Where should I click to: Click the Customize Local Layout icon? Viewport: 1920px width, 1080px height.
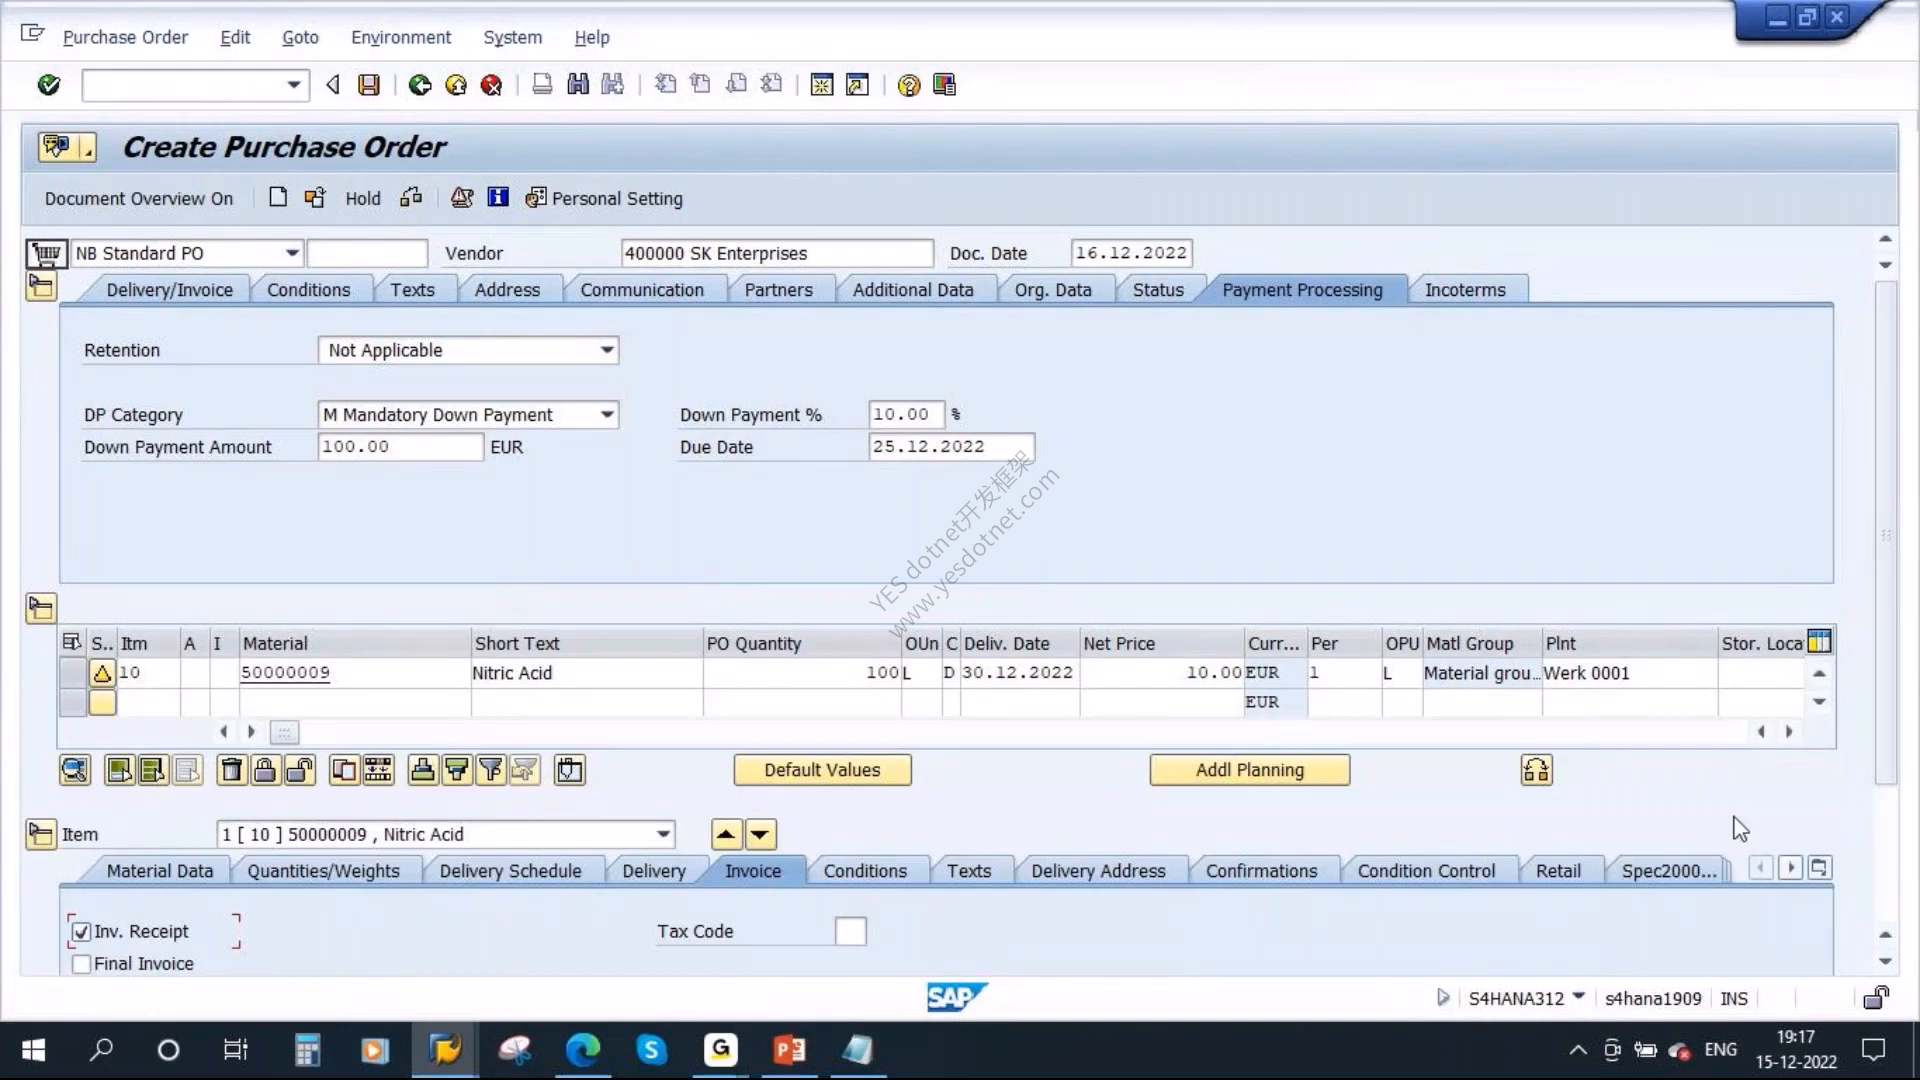point(944,85)
